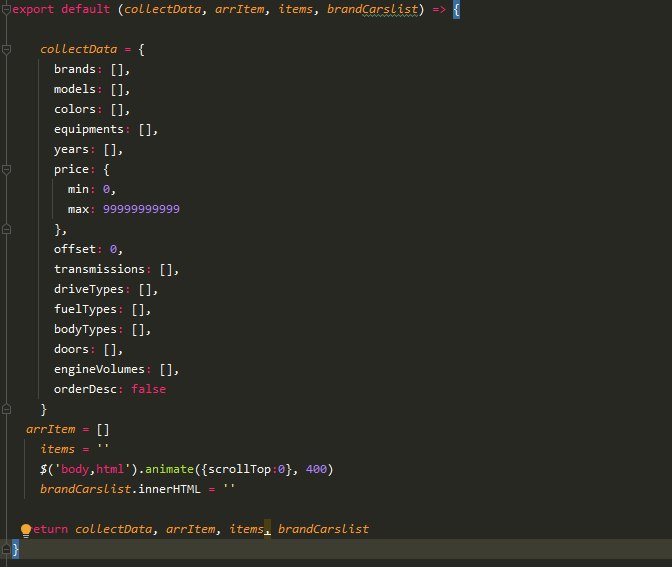Collapse the export default function fold marker

pyautogui.click(x=6, y=9)
